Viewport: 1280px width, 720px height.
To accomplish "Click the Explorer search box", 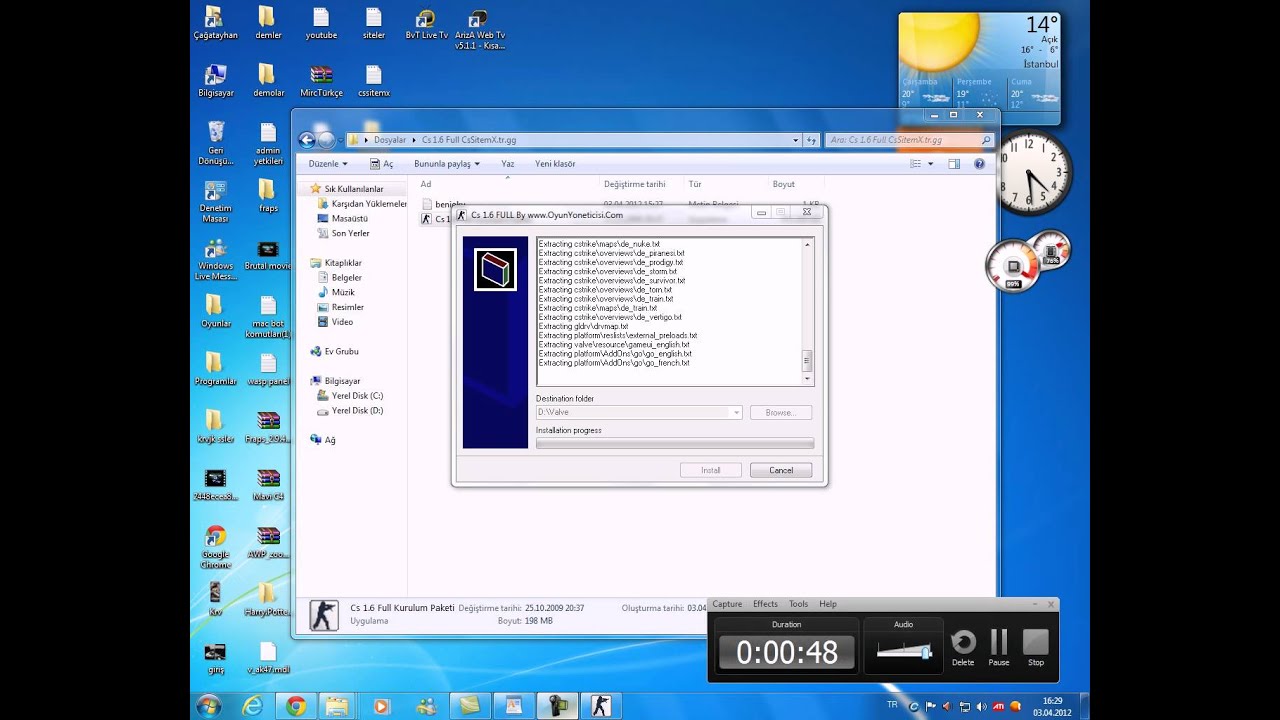I will click(x=910, y=140).
